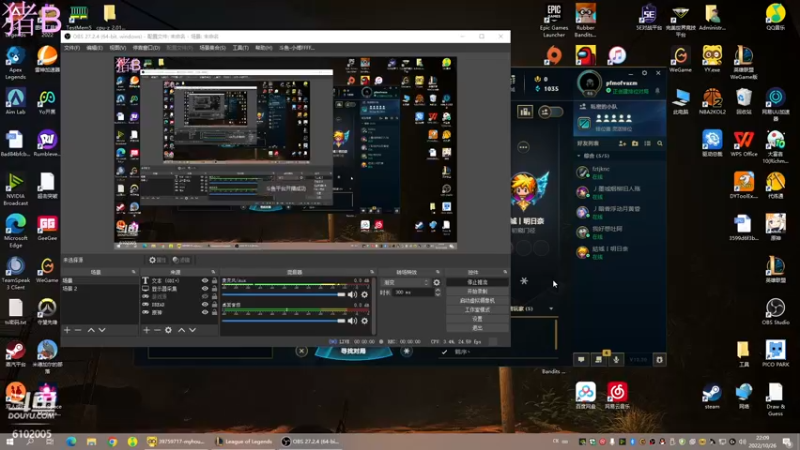
Task: Click the 300 ms transition duration field
Action: click(413, 292)
